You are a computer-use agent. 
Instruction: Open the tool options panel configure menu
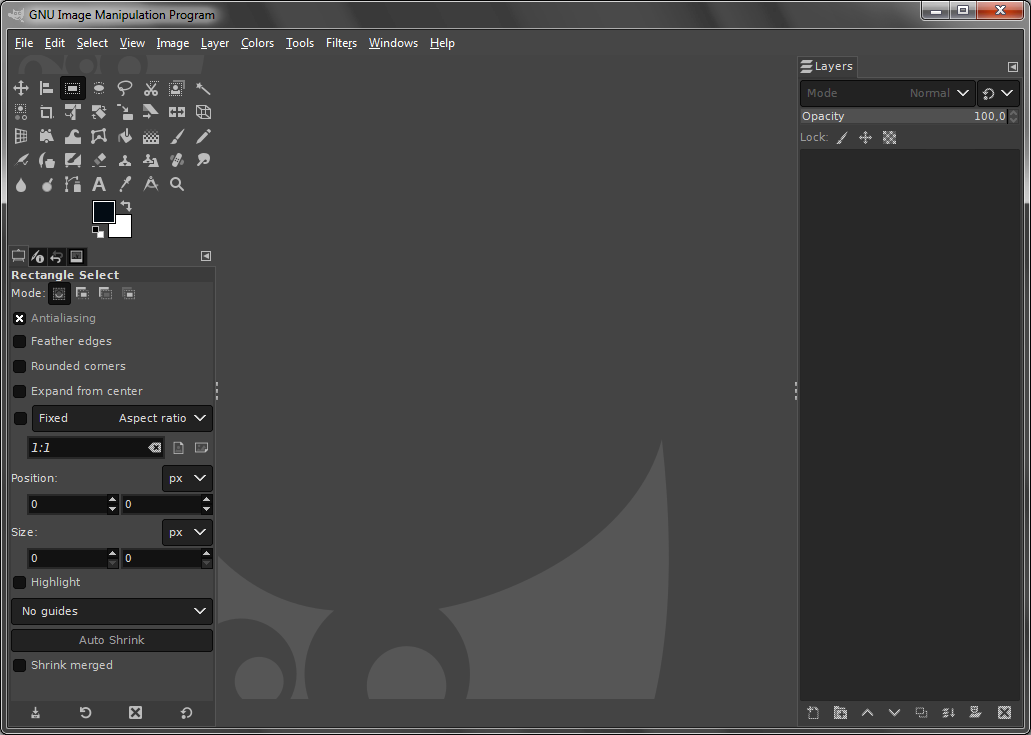(x=206, y=256)
